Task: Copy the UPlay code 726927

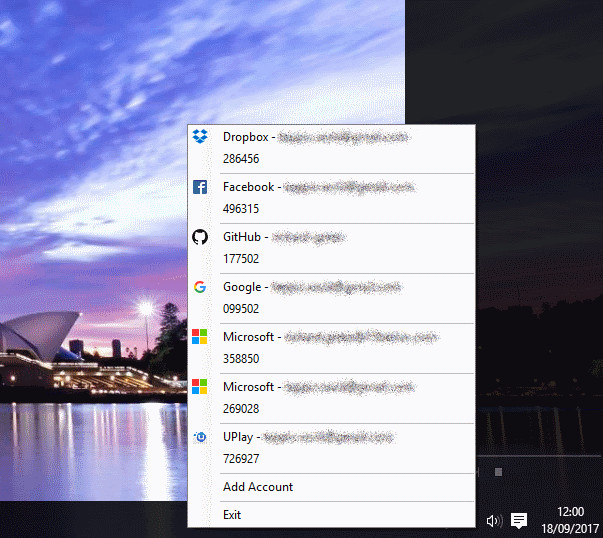Action: pos(241,459)
